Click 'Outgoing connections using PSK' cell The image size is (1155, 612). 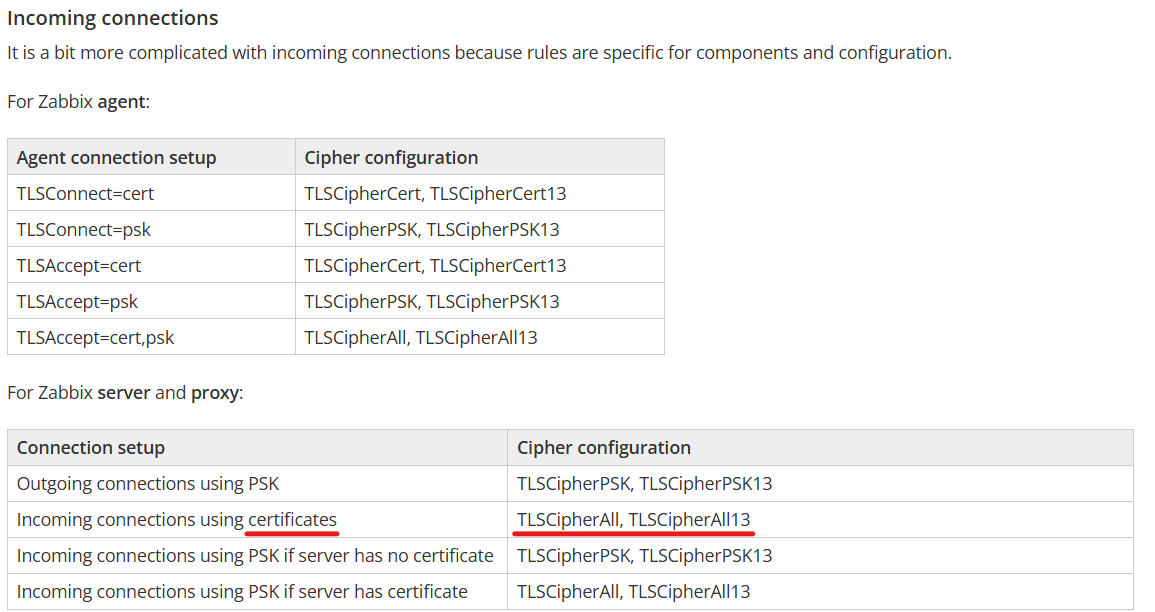coord(147,483)
